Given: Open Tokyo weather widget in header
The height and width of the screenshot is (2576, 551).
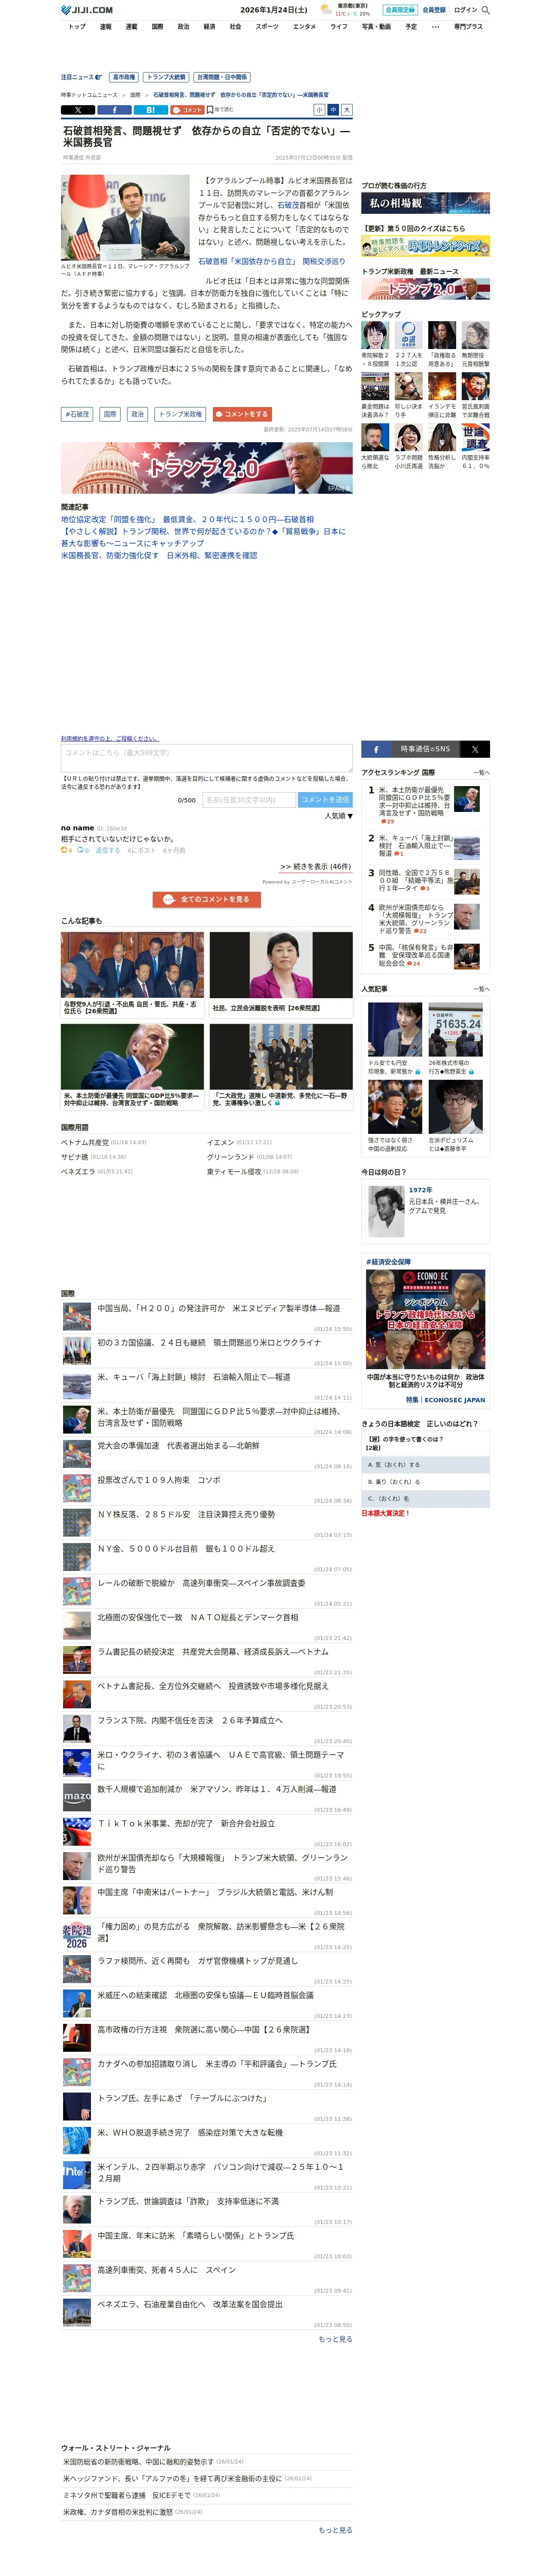Looking at the screenshot, I should coord(345,10).
